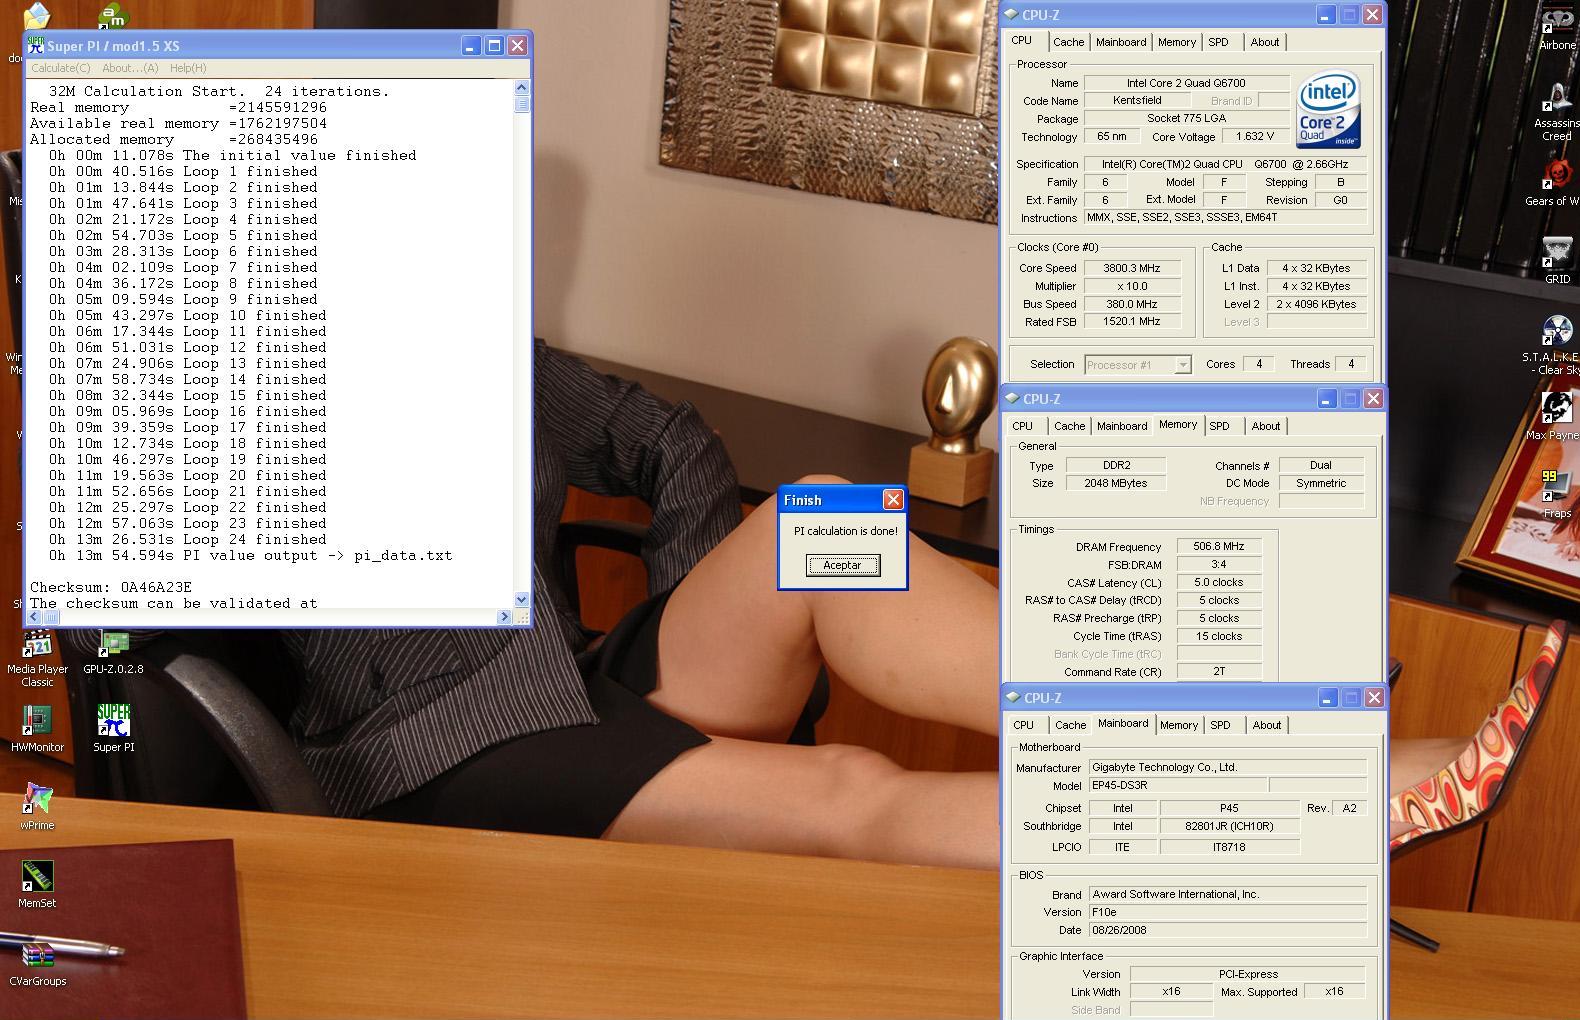Click BIOS version field F10e
1580x1020 pixels.
pyautogui.click(x=1227, y=912)
